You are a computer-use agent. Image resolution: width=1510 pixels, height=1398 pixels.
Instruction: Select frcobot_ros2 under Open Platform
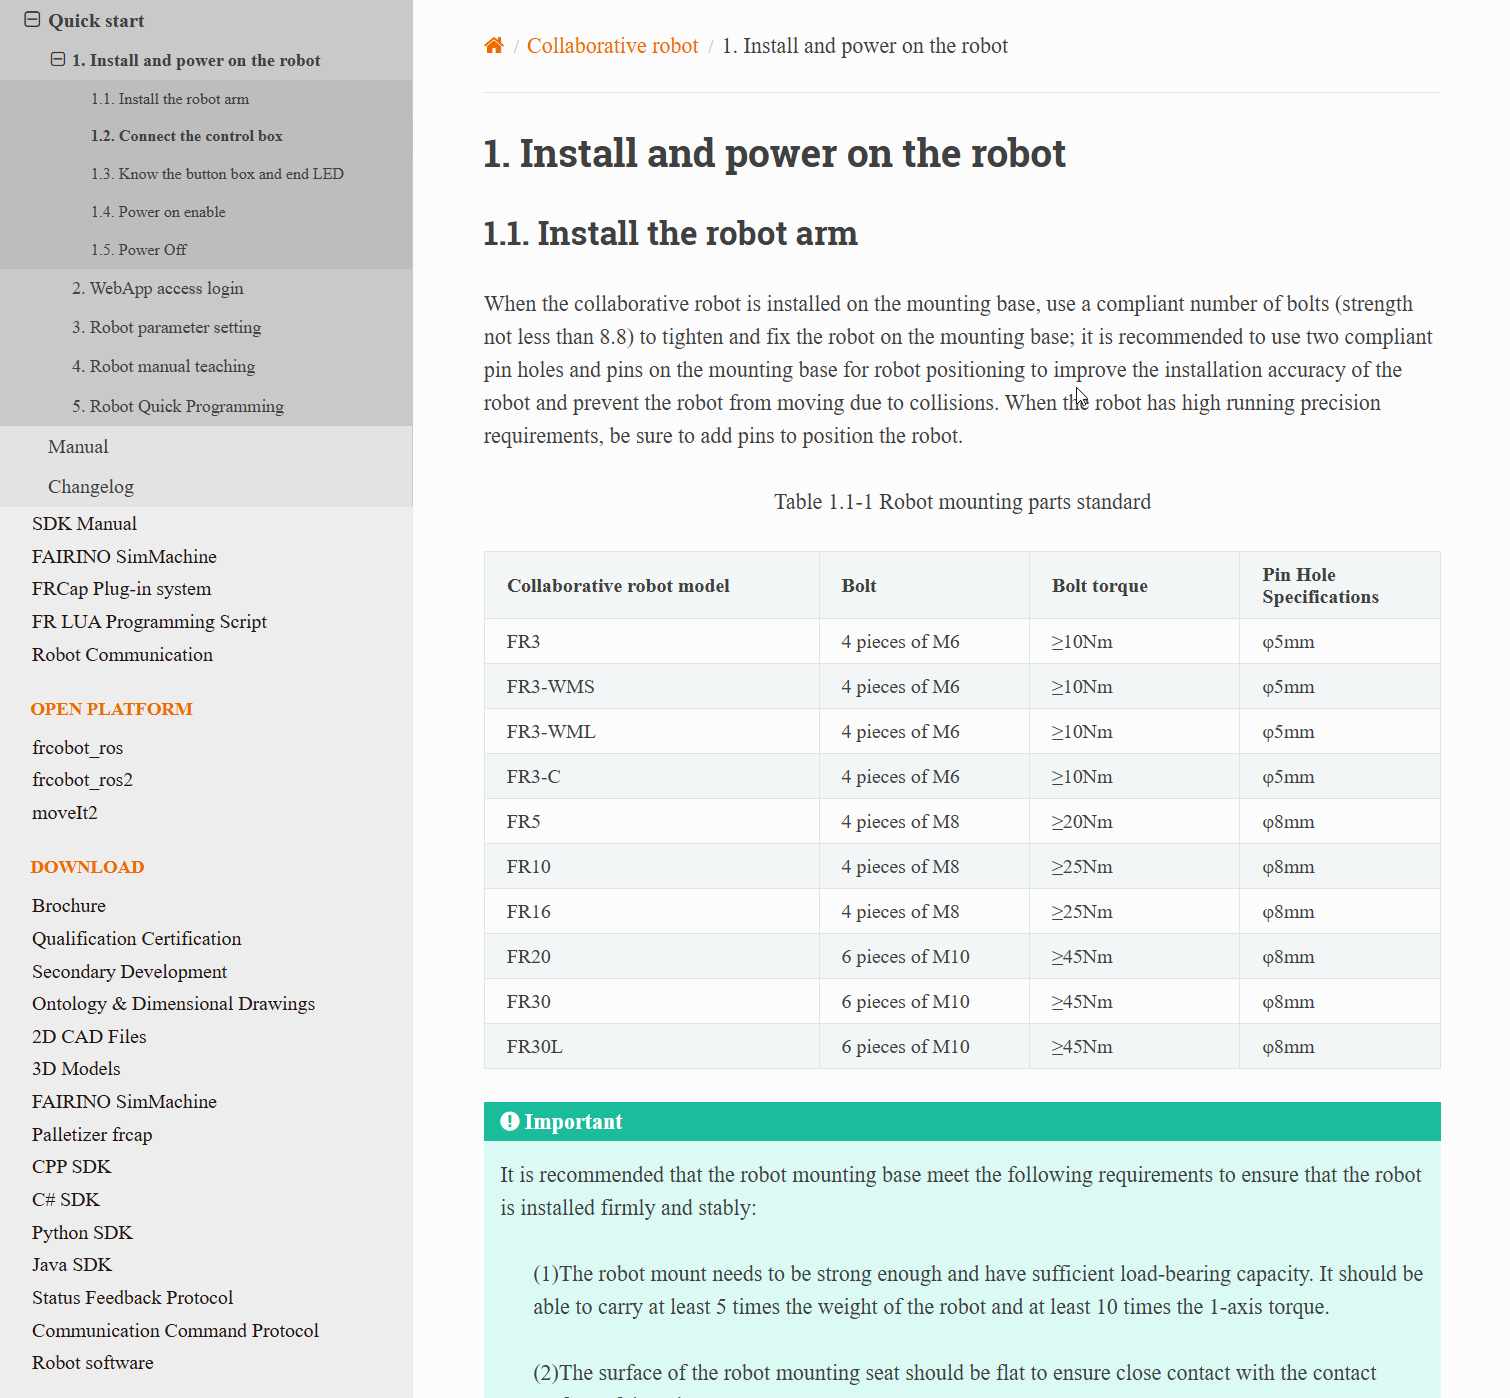82,780
